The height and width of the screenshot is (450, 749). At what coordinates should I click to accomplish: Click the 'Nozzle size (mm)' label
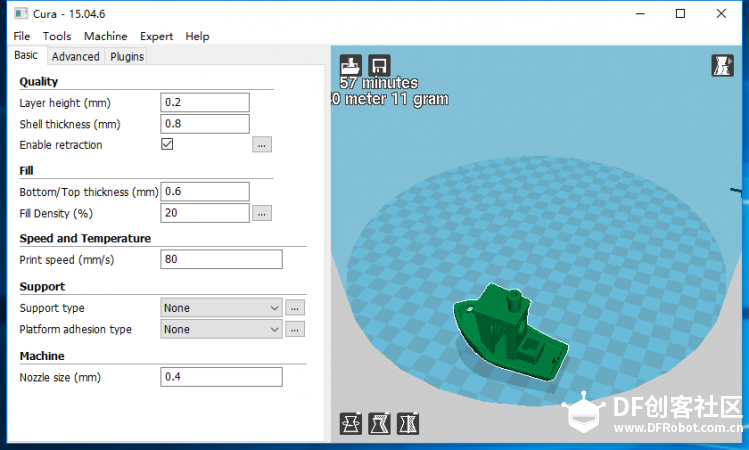coord(60,377)
